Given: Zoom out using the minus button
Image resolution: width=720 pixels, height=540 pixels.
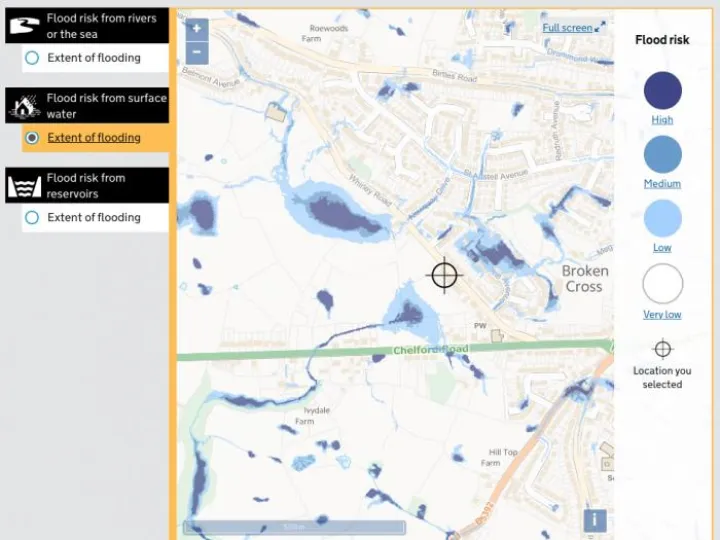Looking at the screenshot, I should point(197,52).
